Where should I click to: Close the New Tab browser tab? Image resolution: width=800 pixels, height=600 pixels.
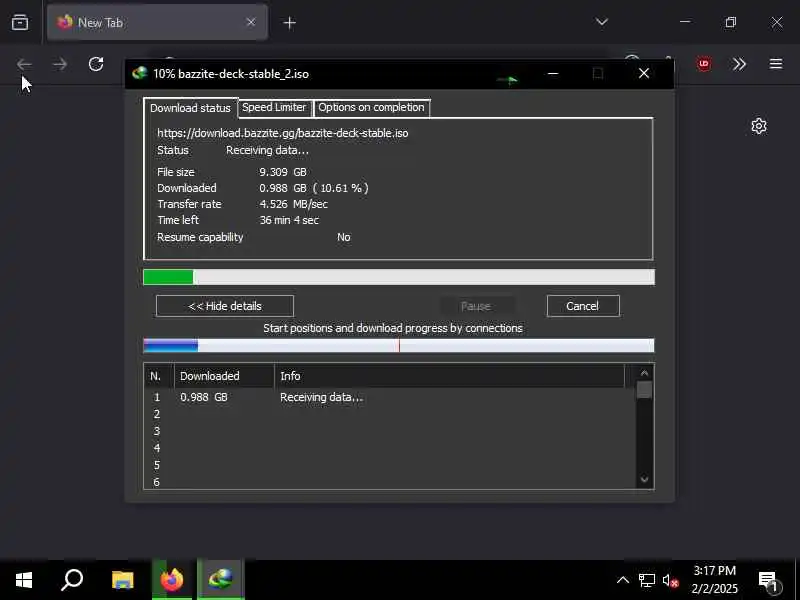[251, 22]
